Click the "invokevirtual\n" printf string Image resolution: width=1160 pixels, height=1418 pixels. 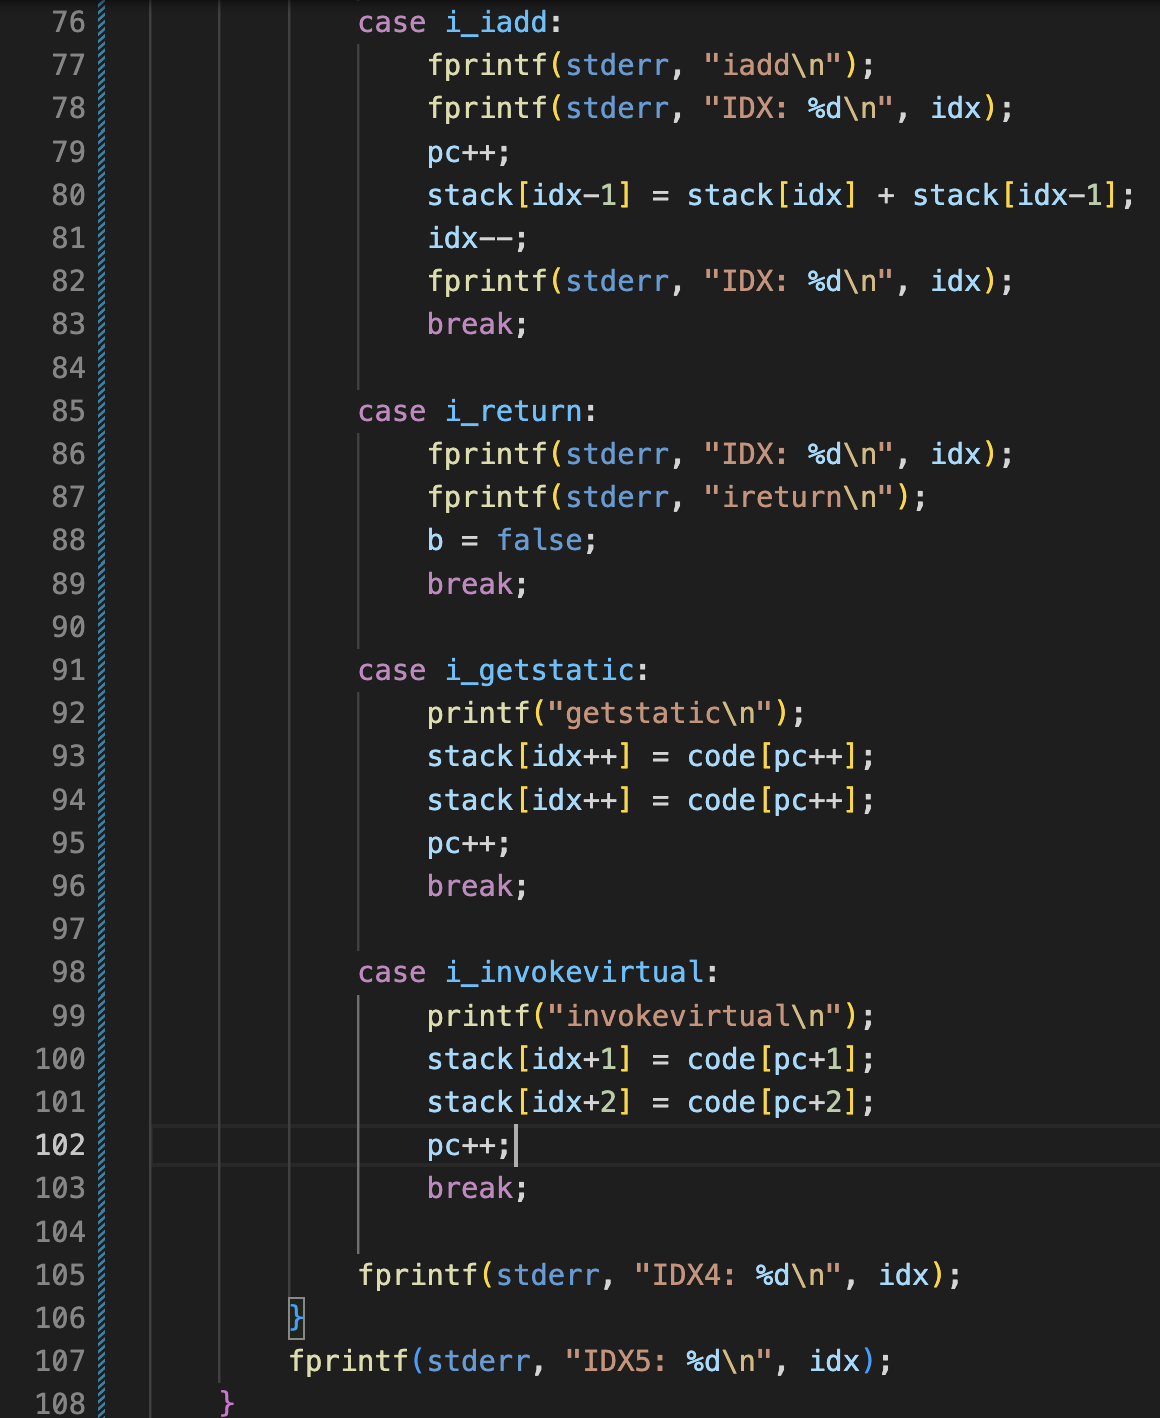(x=695, y=1016)
